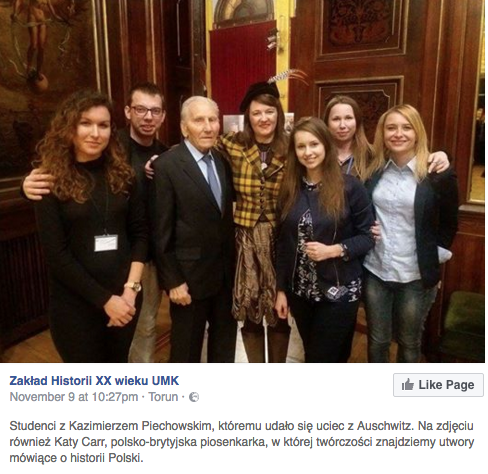Click the thumbs-up icon on Like Page

[407, 385]
